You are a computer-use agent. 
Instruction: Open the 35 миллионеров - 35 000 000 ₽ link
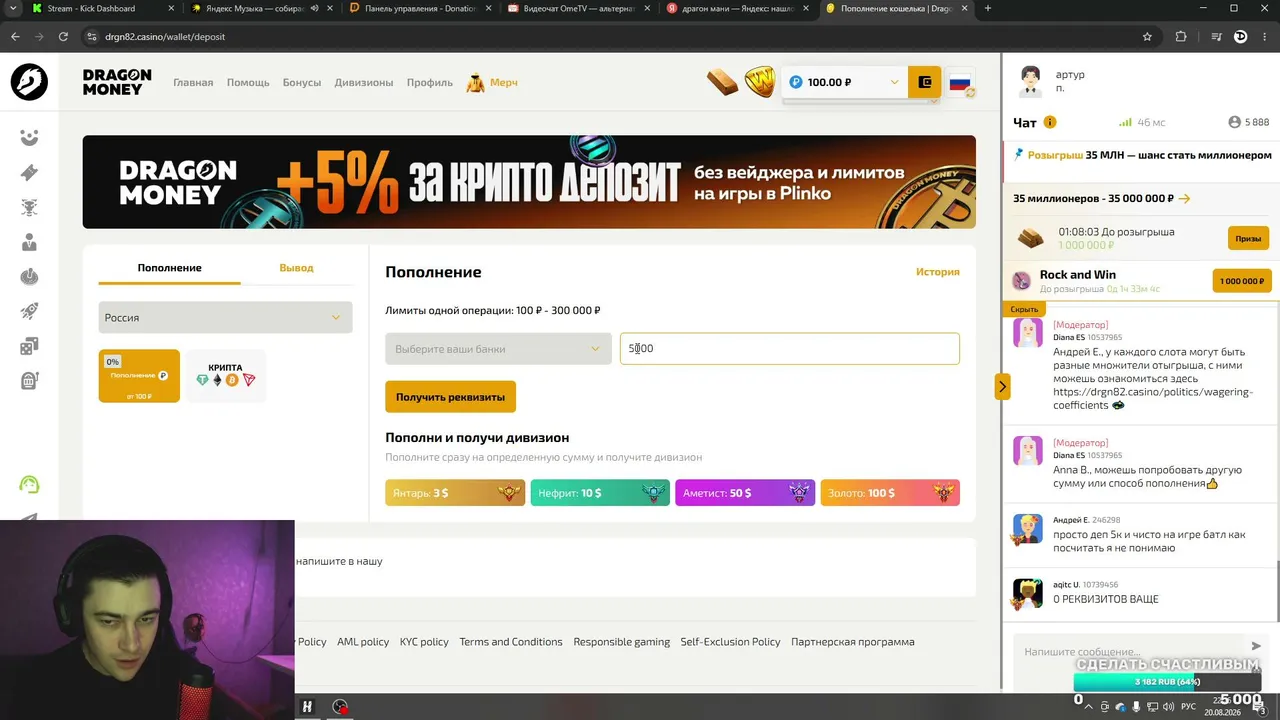point(1102,198)
